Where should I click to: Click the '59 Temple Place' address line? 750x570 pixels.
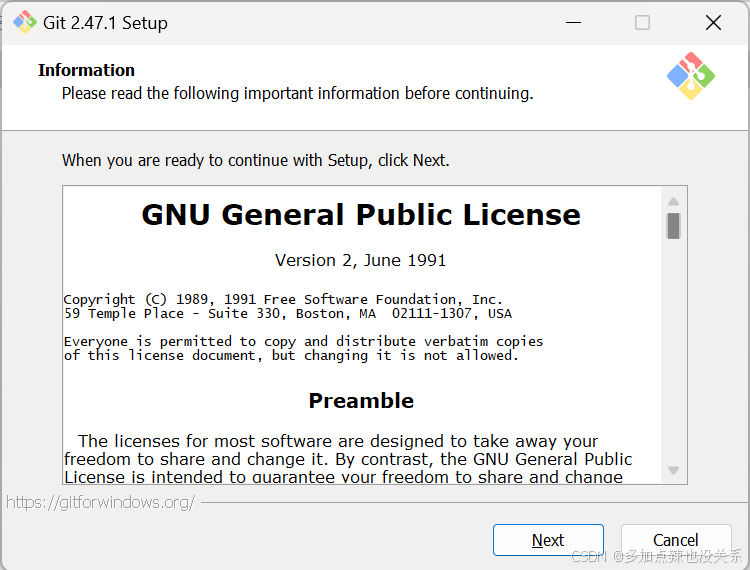(288, 314)
